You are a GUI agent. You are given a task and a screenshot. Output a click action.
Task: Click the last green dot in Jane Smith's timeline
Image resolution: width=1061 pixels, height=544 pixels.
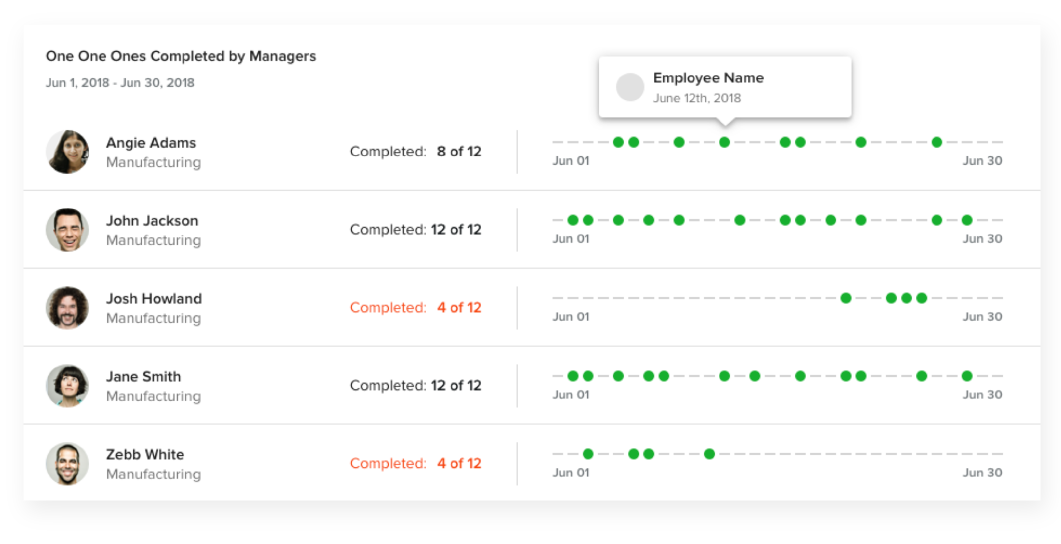[967, 376]
